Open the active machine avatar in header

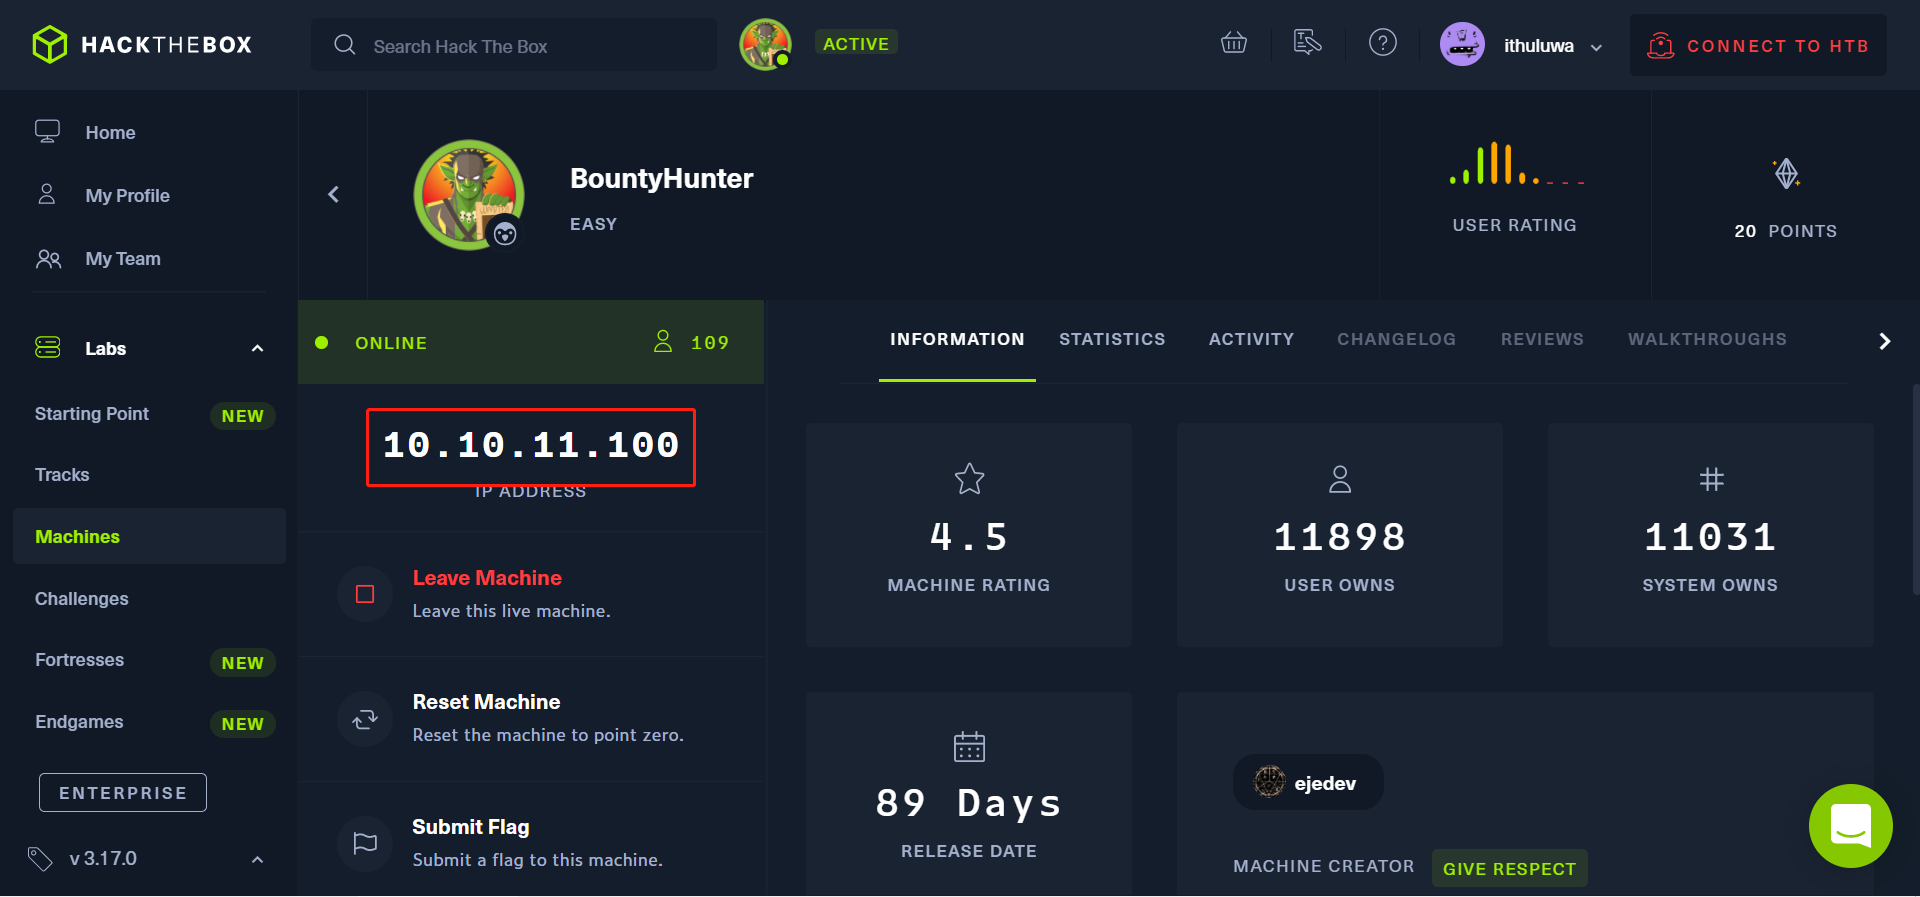tap(766, 44)
